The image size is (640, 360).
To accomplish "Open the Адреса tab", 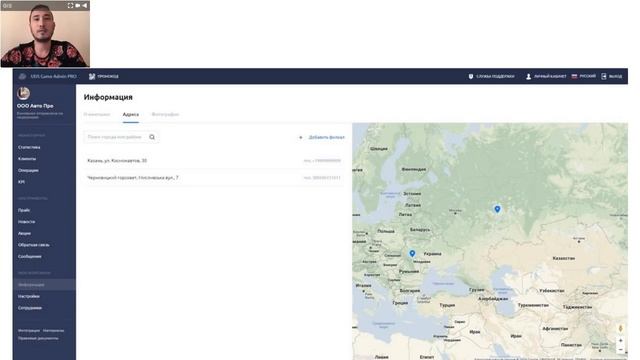I will 131,115.
